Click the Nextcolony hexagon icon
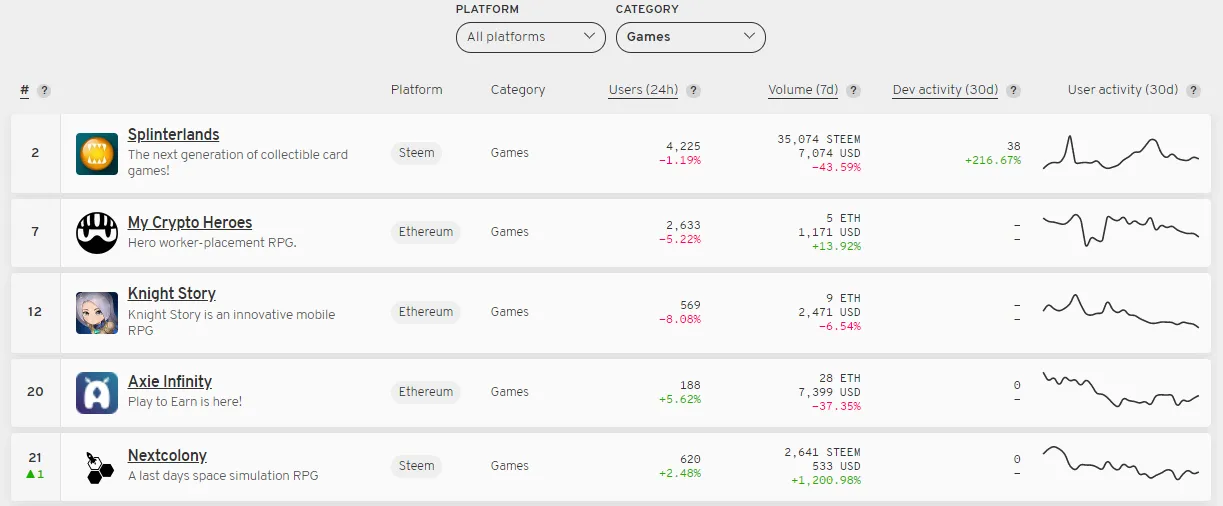Screen dimensions: 1223x506 (97, 467)
